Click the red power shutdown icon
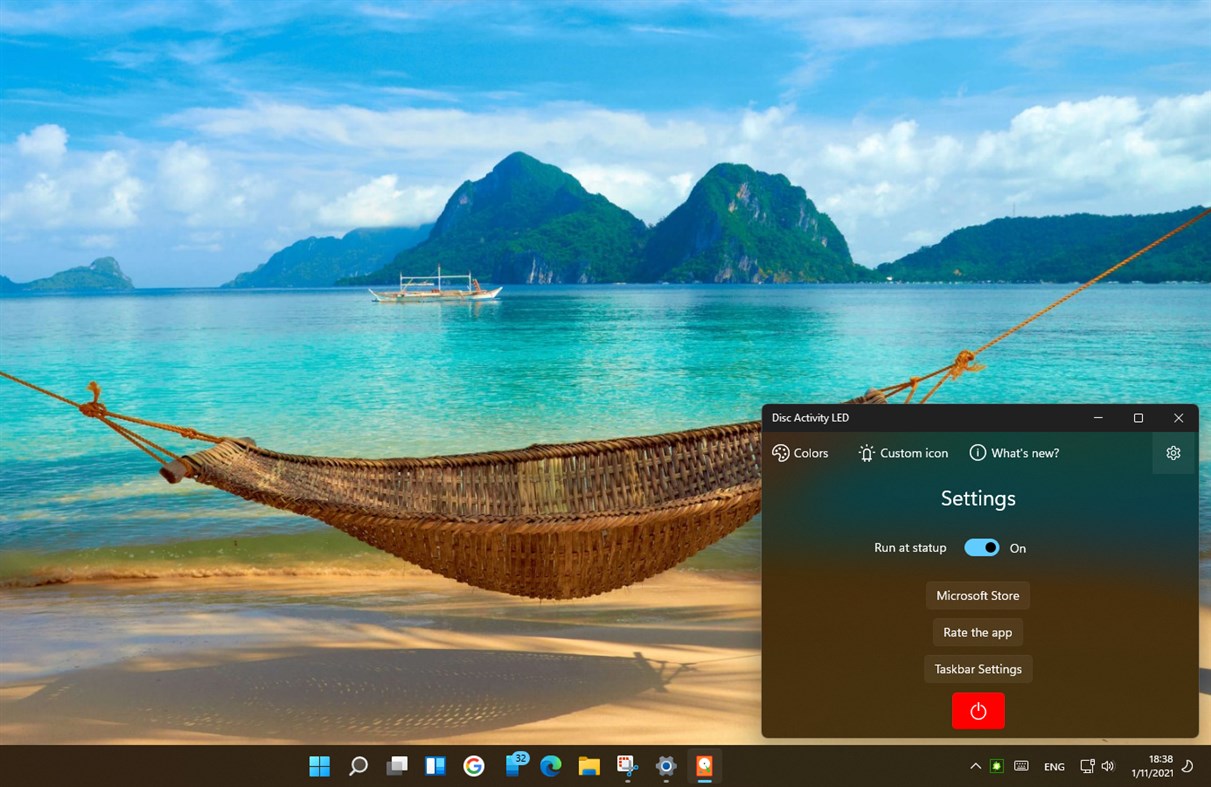 [977, 710]
